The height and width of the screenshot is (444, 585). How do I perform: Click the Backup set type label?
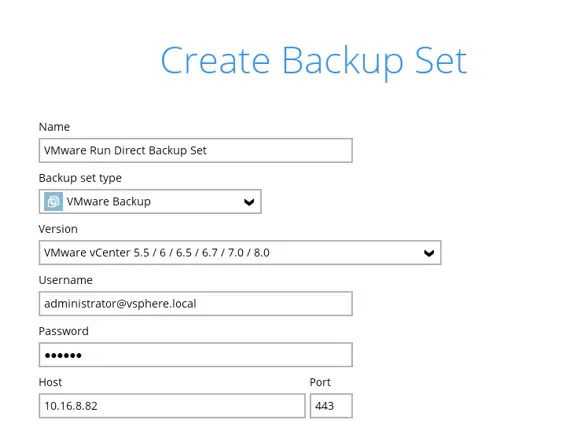click(x=80, y=178)
